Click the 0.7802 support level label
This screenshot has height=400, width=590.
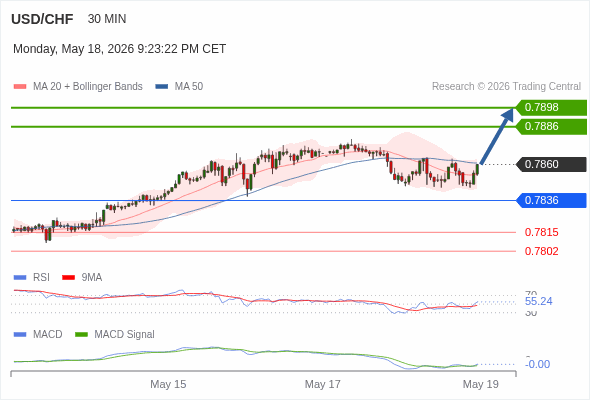coord(541,251)
